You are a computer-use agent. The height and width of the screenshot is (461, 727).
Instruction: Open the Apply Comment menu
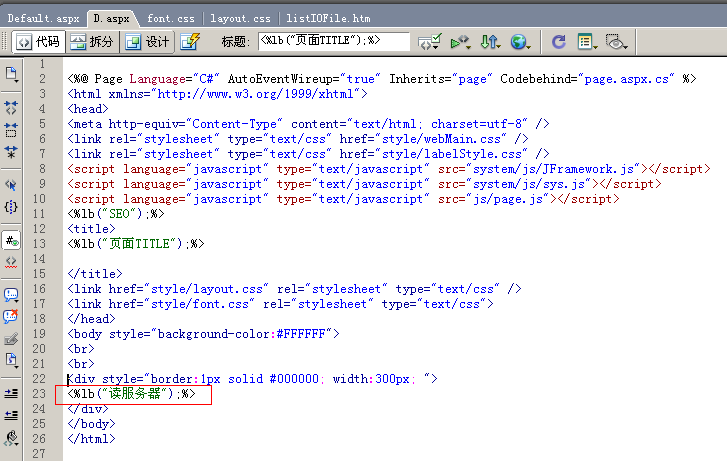pyautogui.click(x=11, y=295)
